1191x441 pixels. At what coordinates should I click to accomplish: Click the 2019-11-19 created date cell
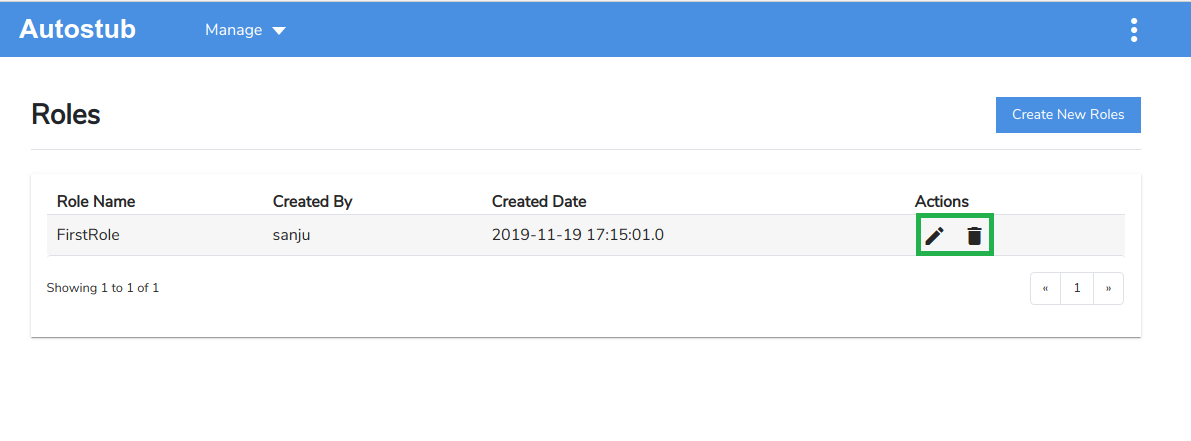578,235
